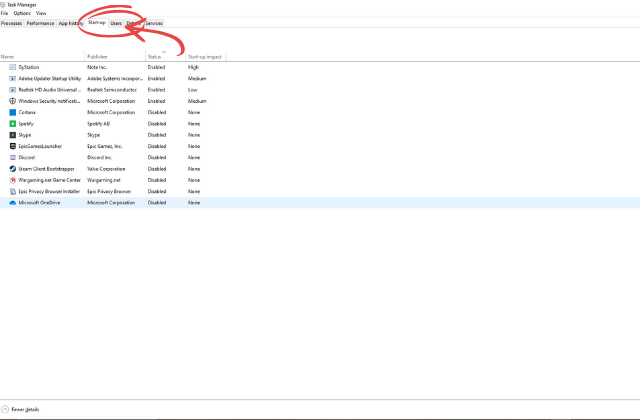Switch to the Services tab
Screen dimensions: 640x420
pos(154,23)
